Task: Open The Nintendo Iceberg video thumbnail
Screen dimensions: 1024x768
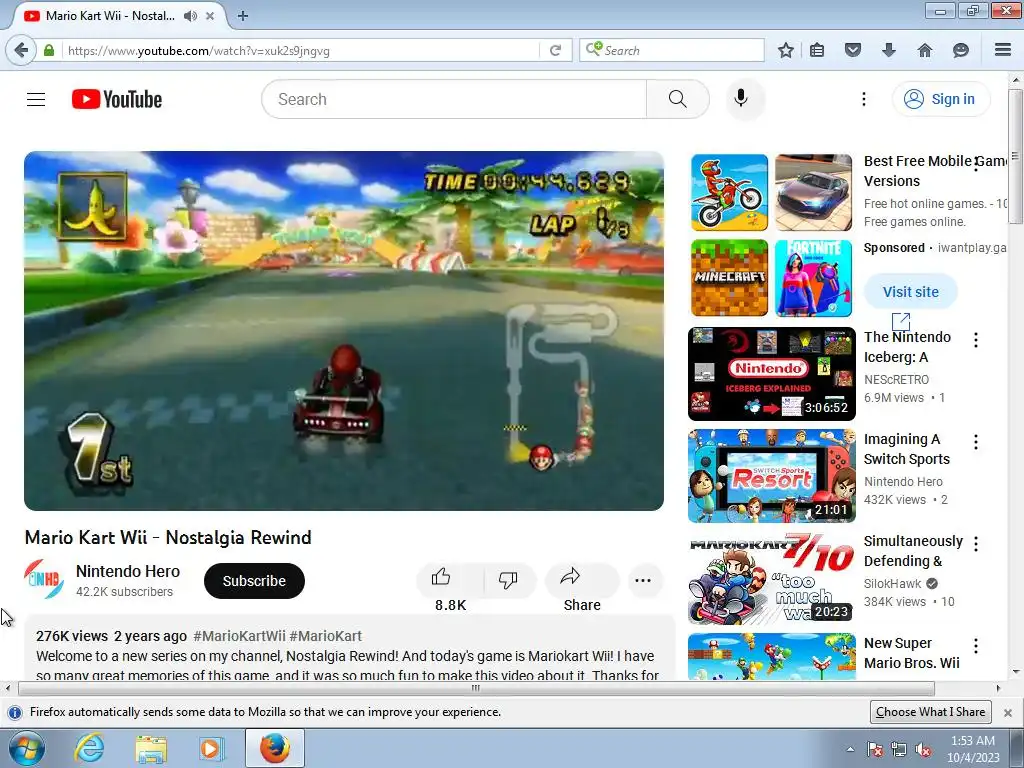Action: coord(772,374)
